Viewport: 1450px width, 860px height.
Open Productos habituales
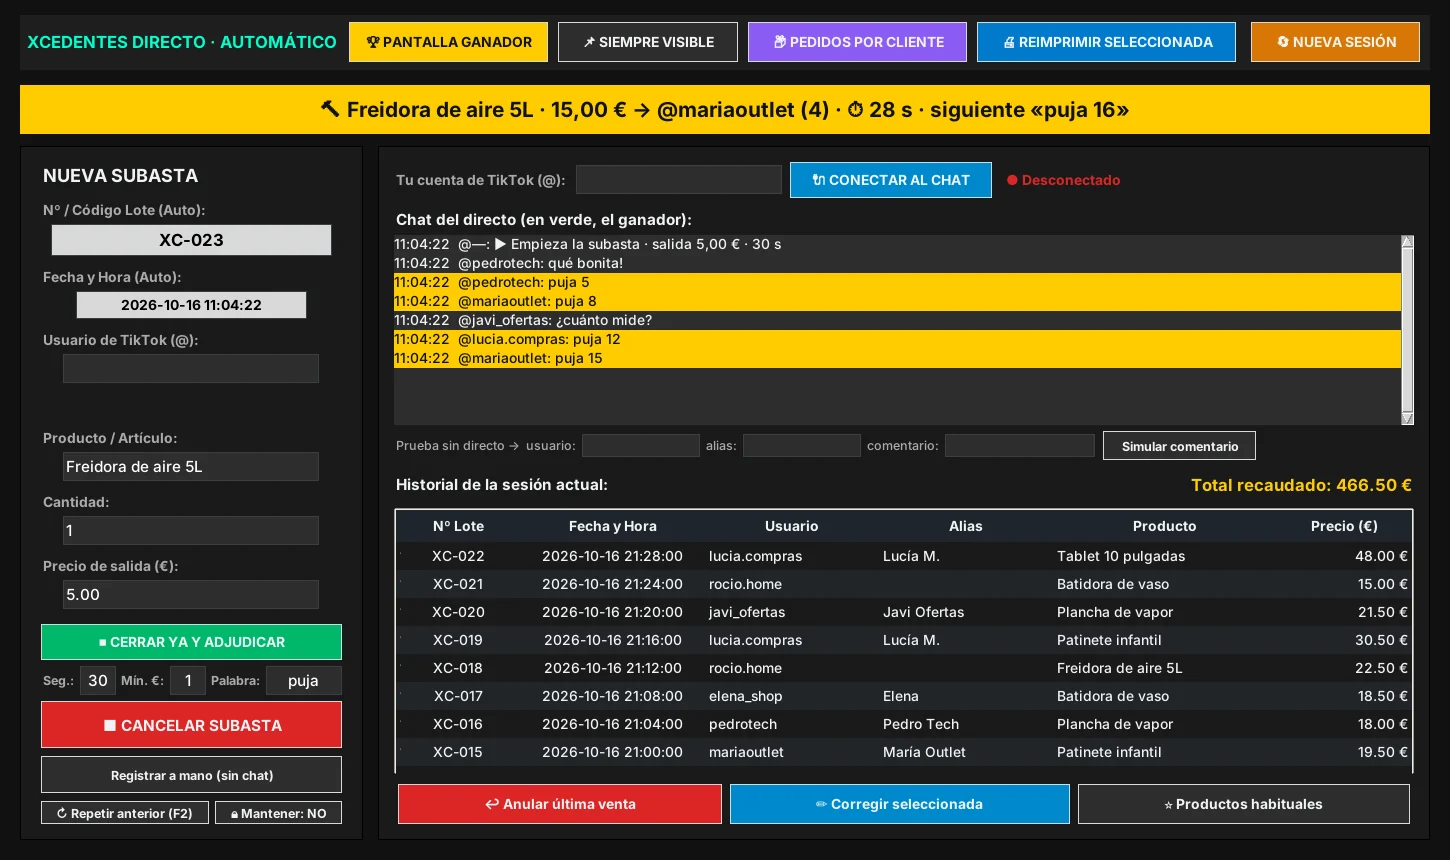1244,804
